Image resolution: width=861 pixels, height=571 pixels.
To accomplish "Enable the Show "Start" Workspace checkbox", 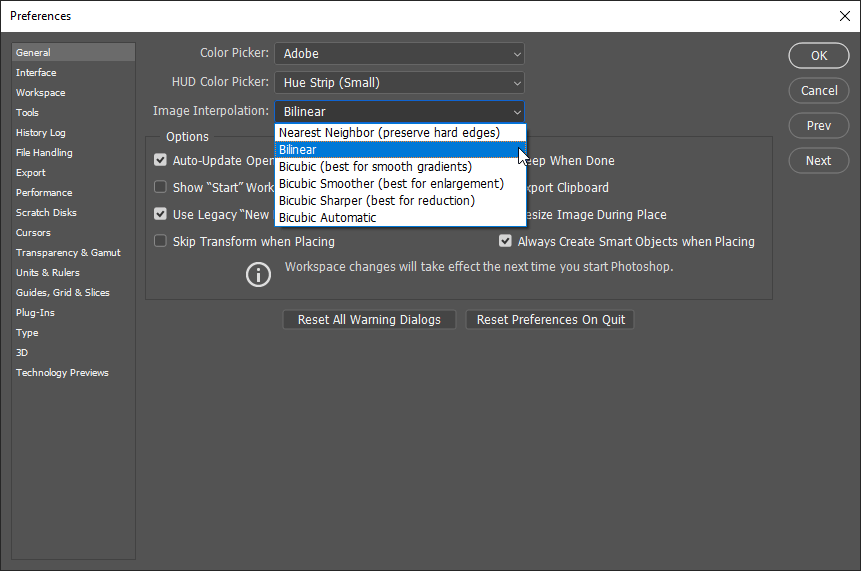I will point(160,187).
